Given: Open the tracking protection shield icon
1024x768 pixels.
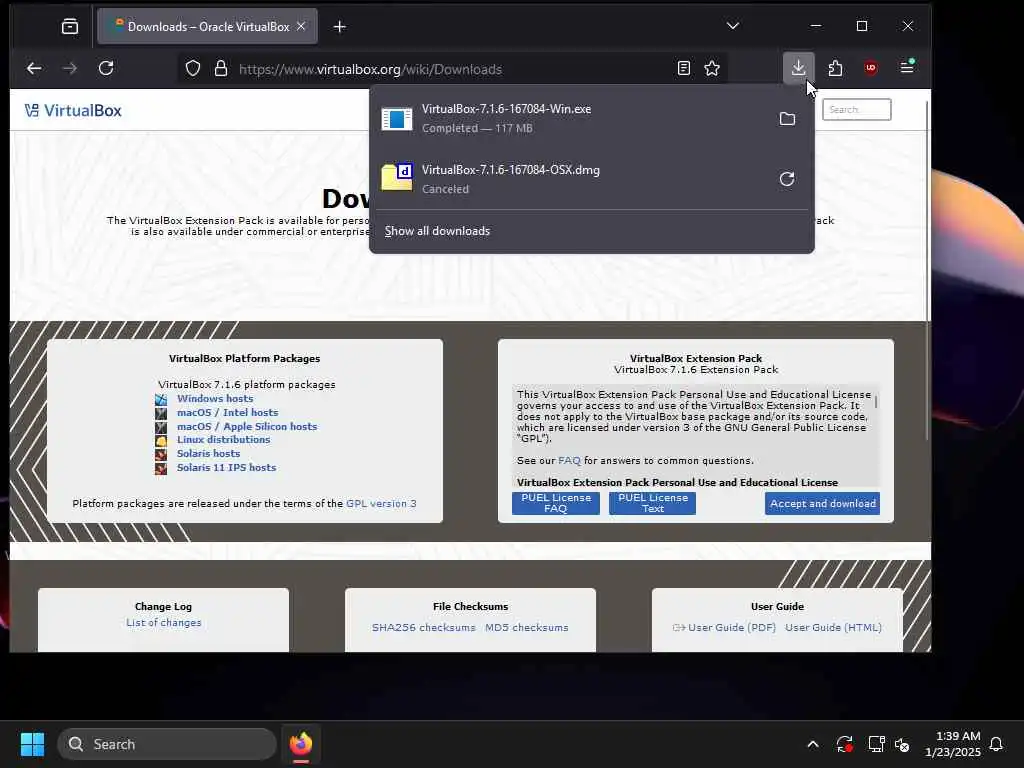Looking at the screenshot, I should [193, 69].
